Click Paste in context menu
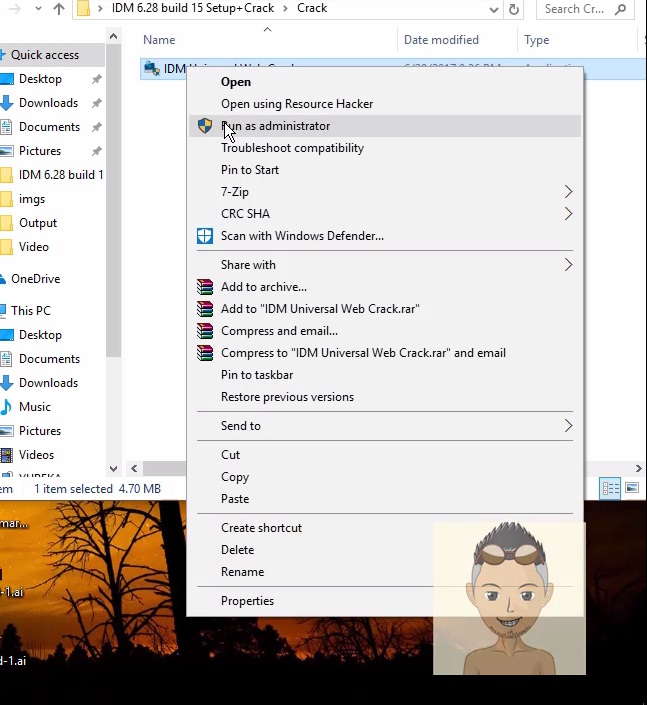 point(384,499)
